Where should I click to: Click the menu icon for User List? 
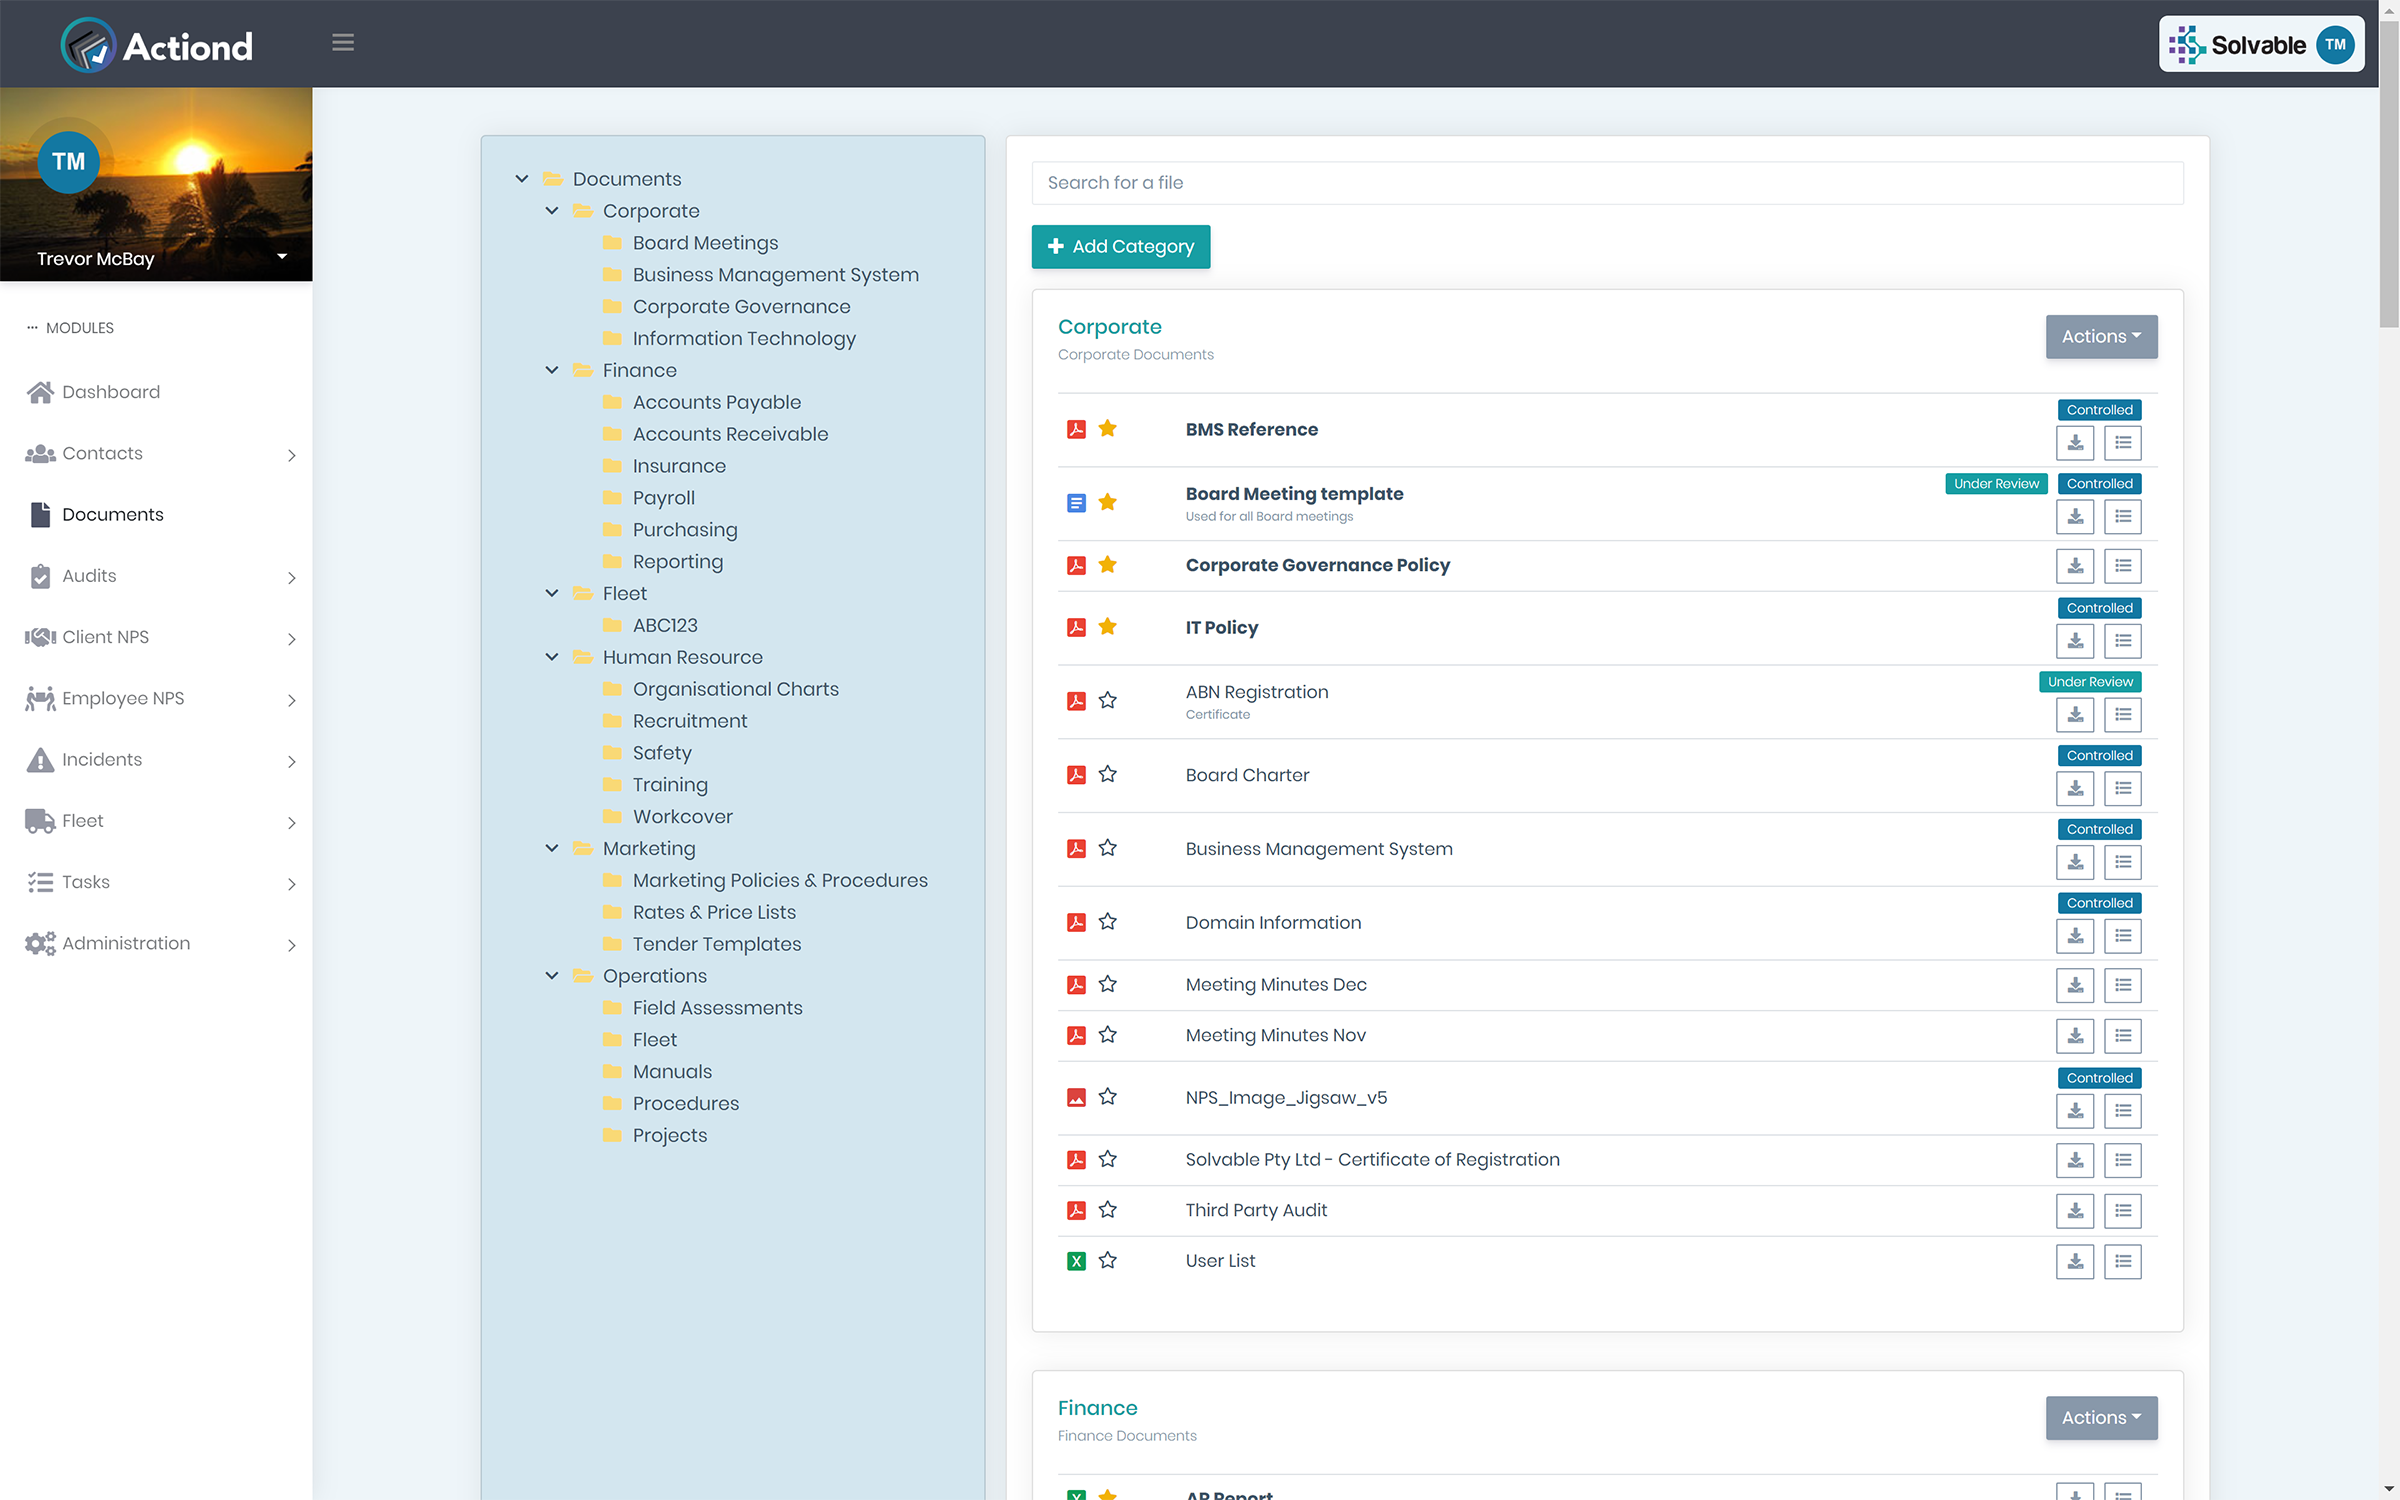(x=2124, y=1260)
